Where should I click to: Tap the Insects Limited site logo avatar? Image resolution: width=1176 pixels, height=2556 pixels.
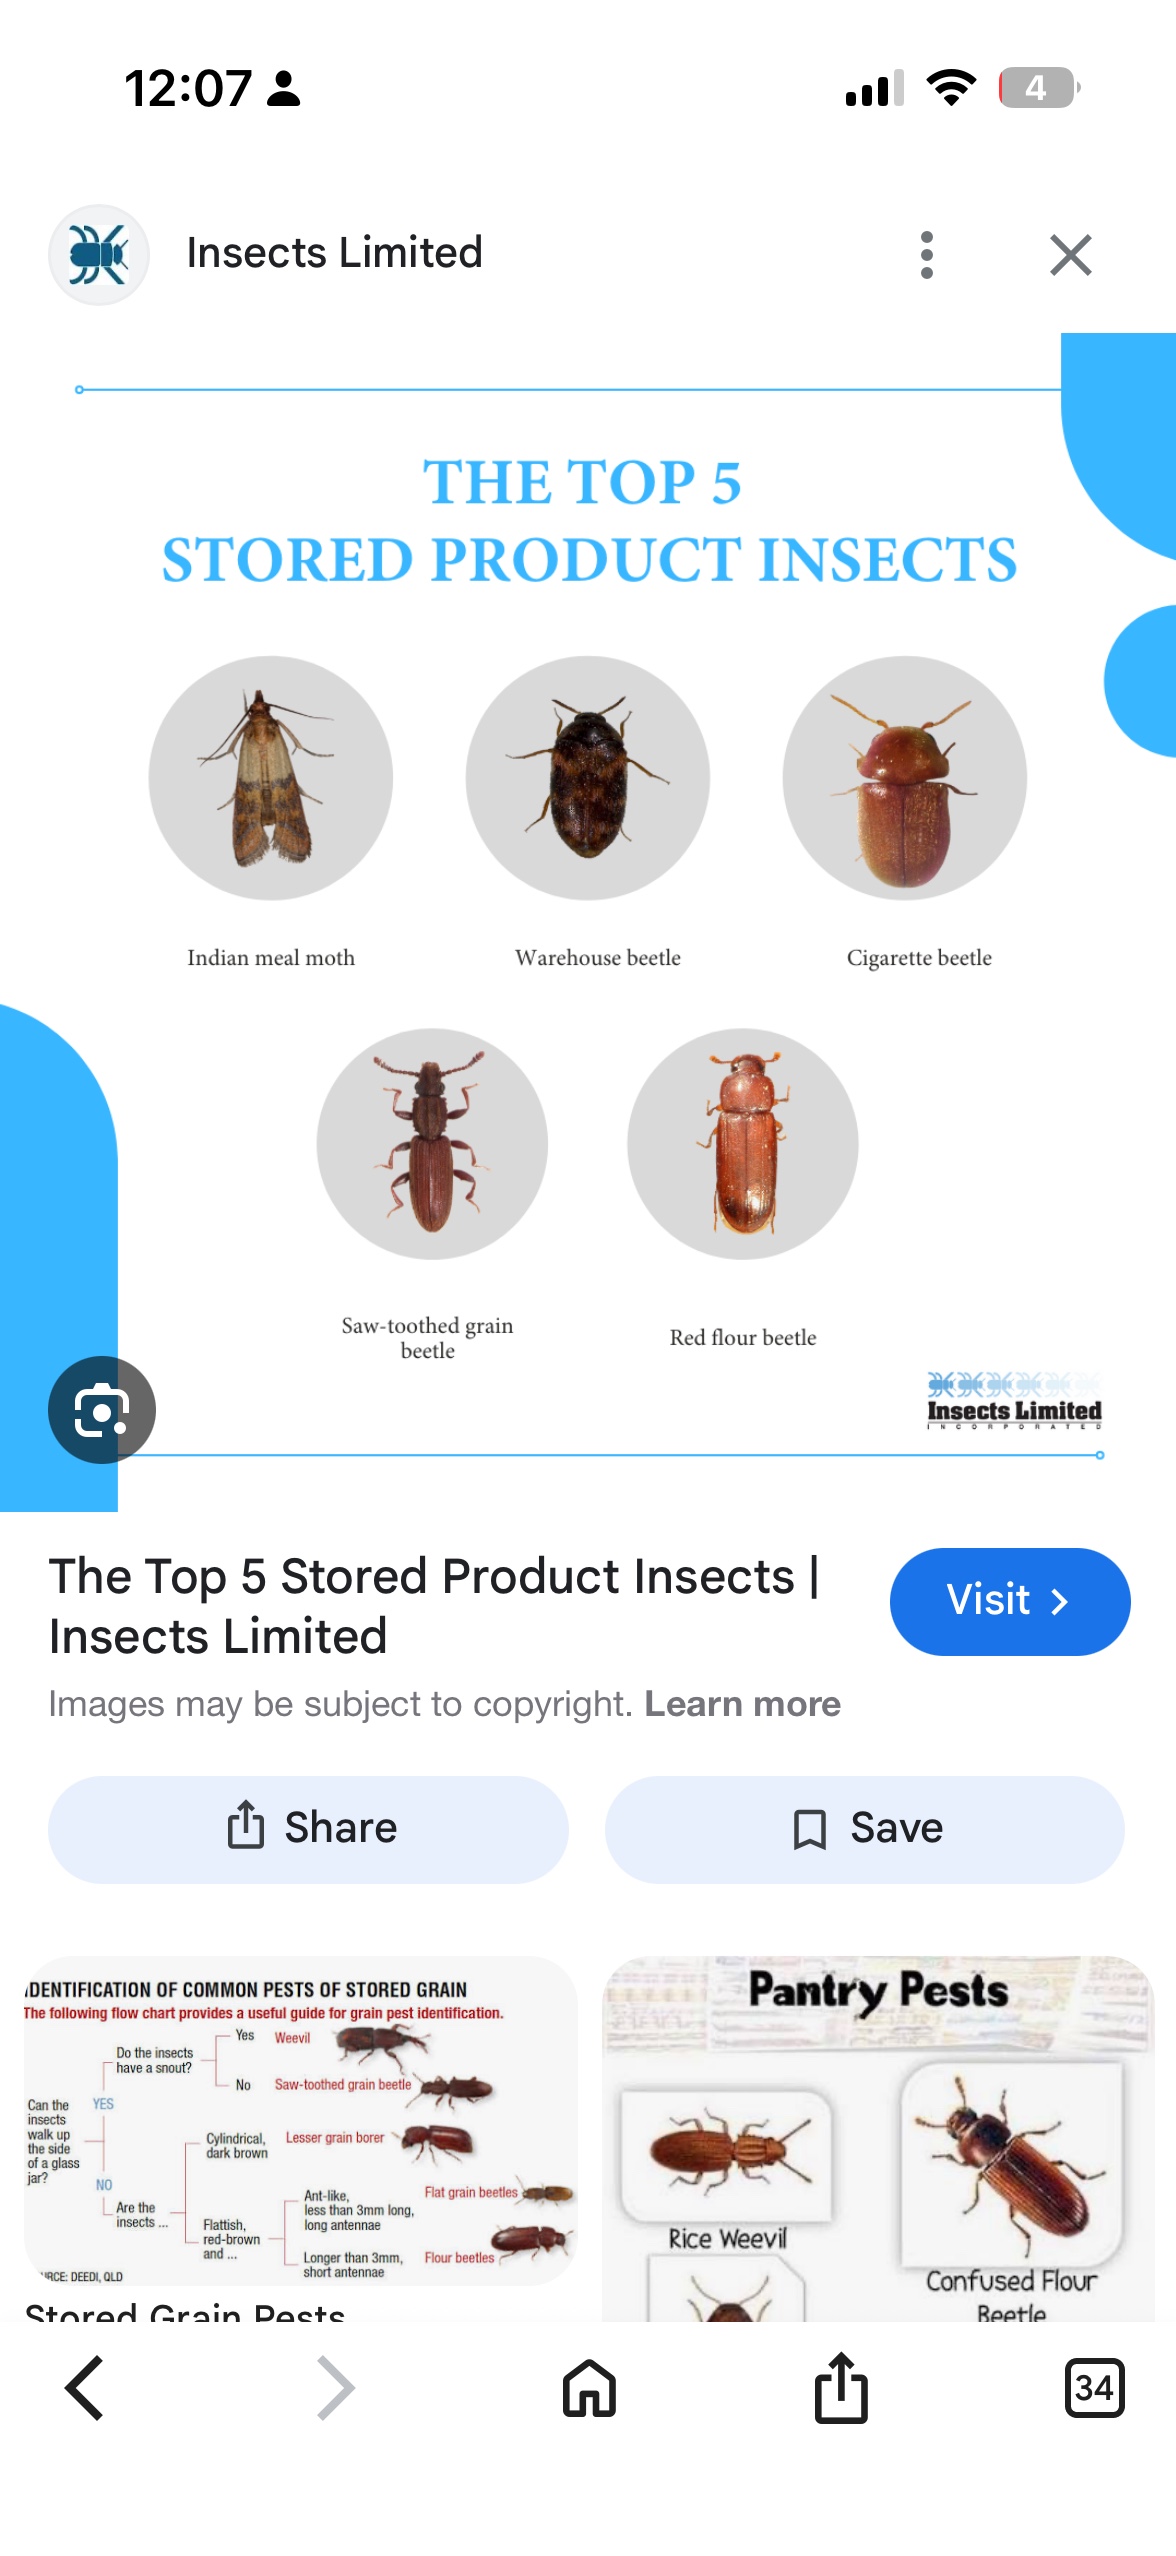coord(99,254)
